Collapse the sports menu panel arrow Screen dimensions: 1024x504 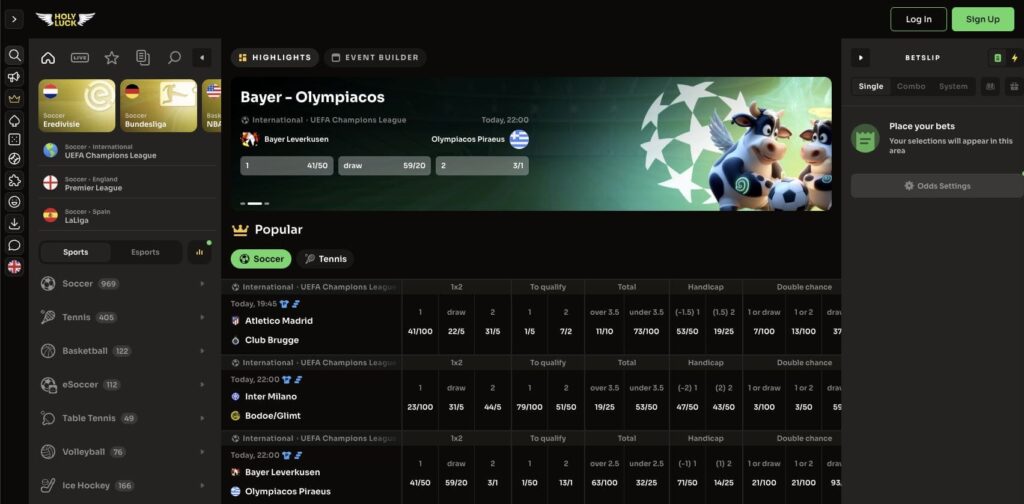click(x=202, y=57)
